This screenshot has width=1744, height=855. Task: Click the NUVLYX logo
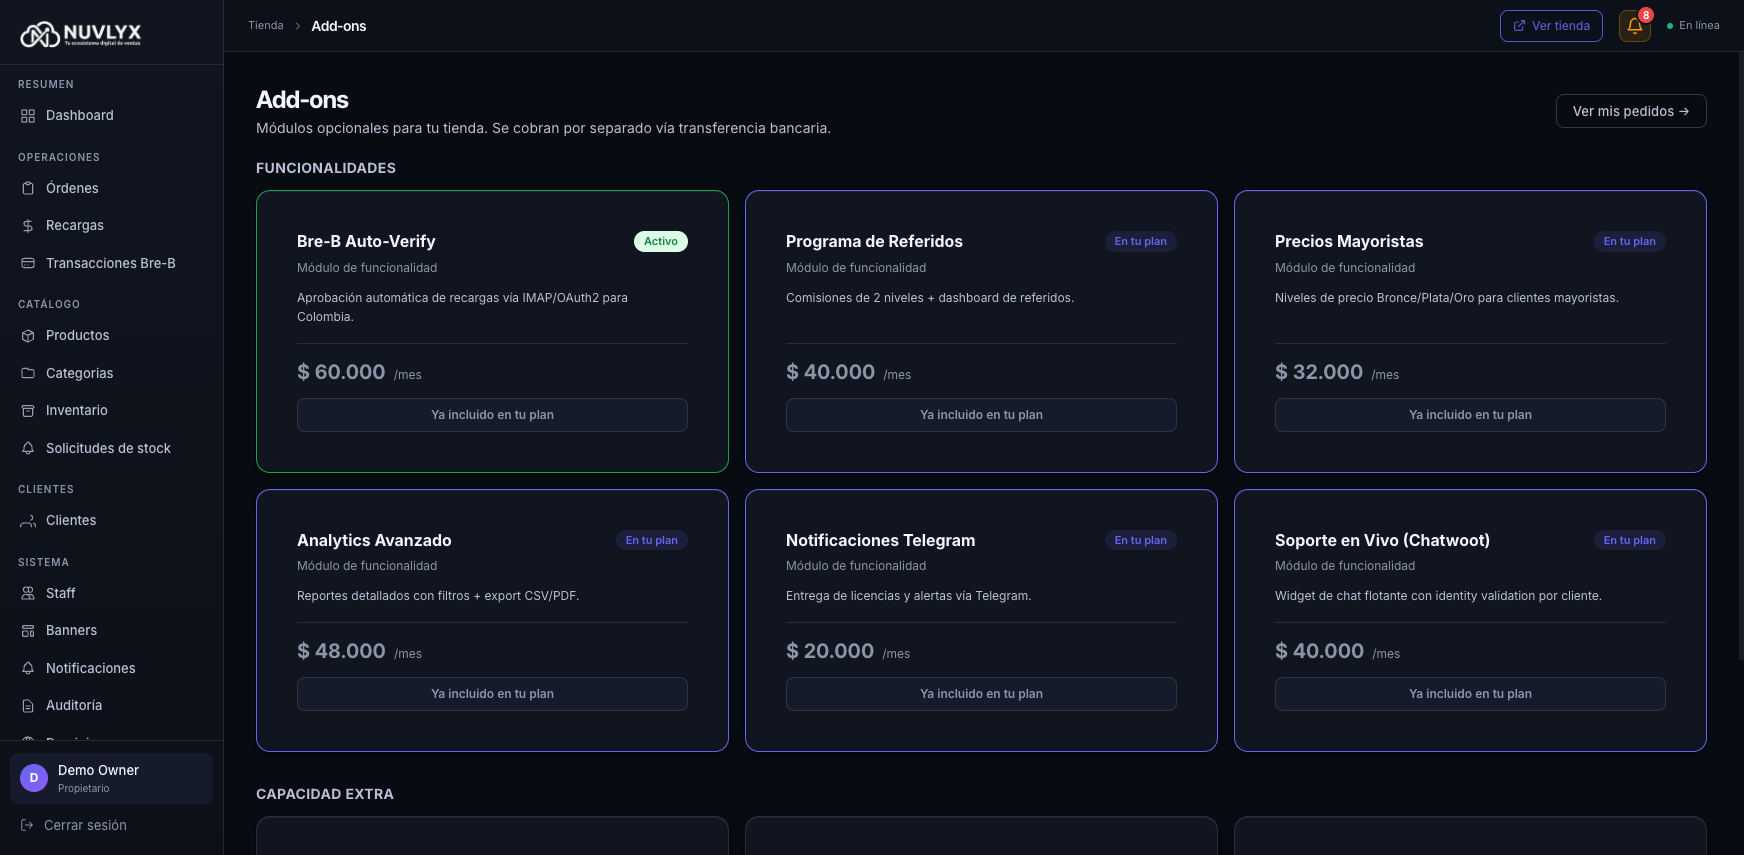pyautogui.click(x=81, y=35)
